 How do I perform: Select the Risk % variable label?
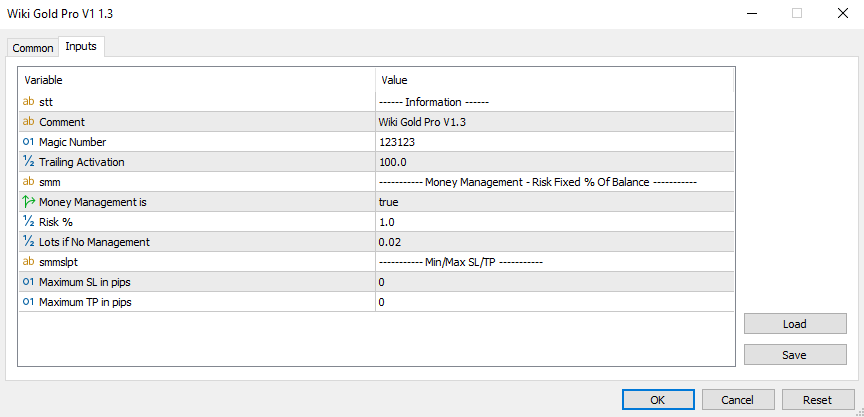56,222
